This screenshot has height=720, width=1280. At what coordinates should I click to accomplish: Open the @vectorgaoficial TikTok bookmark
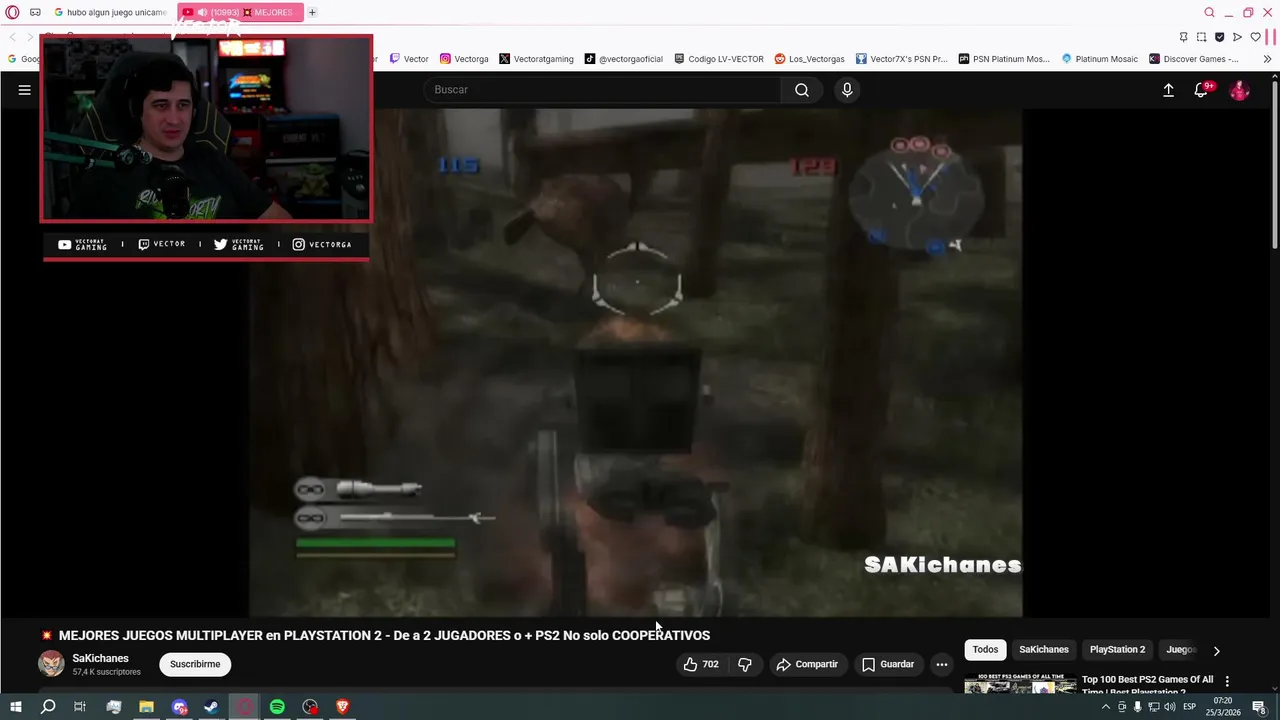coord(623,59)
